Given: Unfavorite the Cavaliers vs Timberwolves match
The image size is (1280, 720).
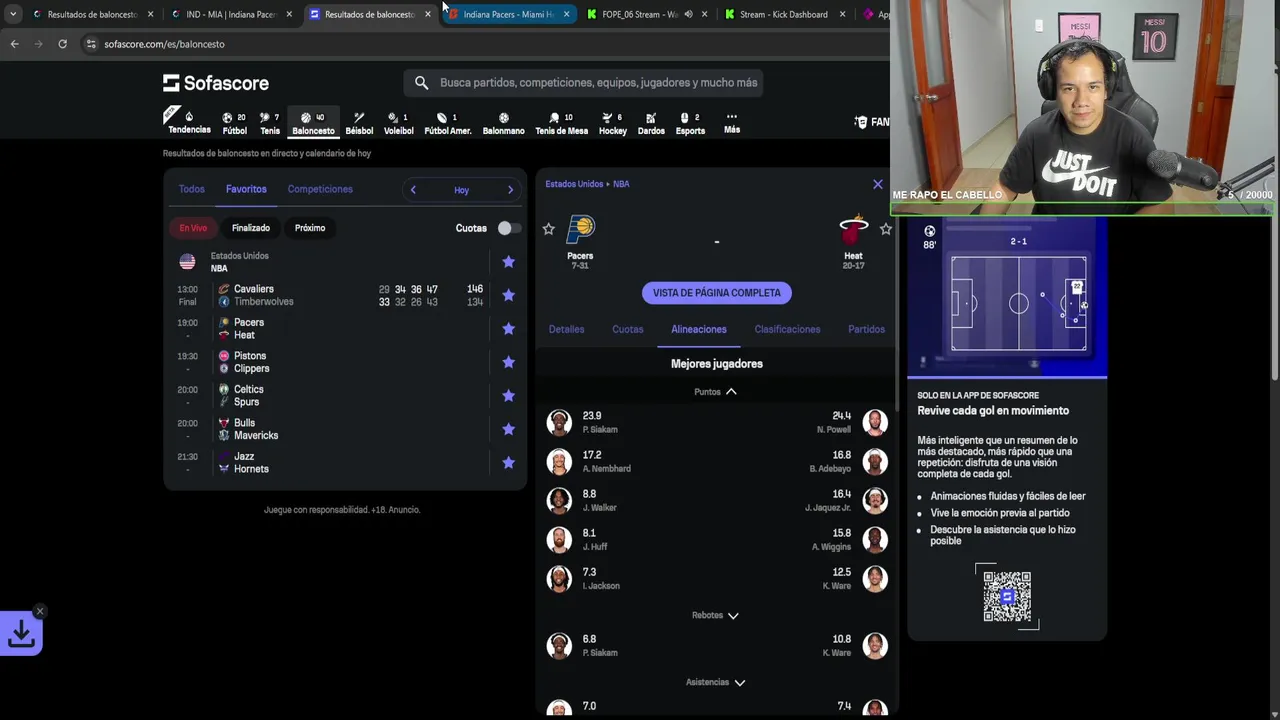Looking at the screenshot, I should (x=508, y=295).
